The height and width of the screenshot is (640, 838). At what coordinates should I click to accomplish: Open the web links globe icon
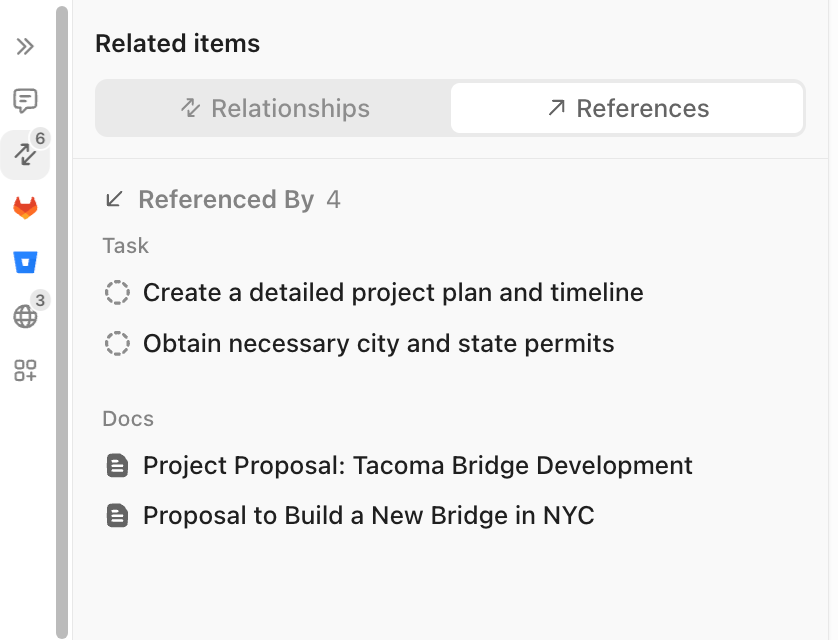pos(25,316)
